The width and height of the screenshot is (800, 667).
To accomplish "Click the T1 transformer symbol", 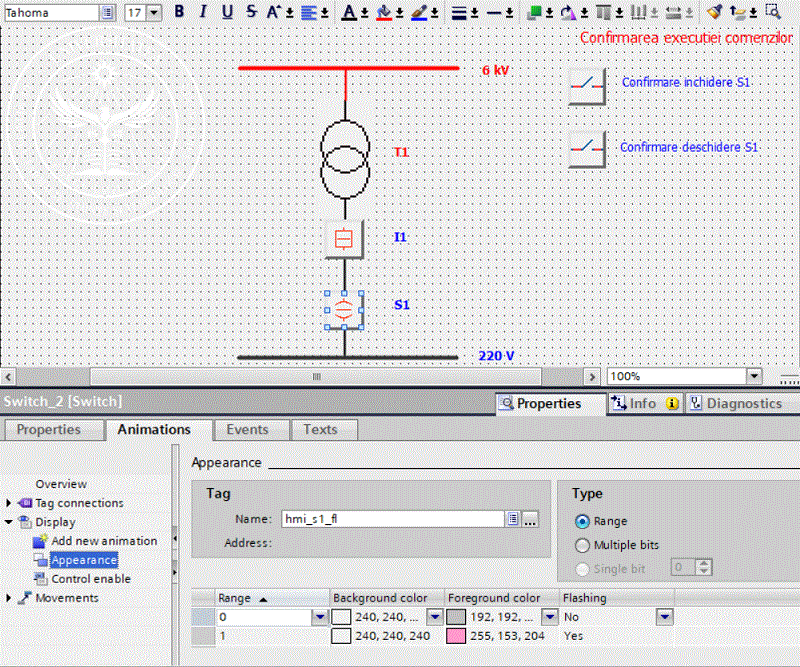I will (345, 152).
